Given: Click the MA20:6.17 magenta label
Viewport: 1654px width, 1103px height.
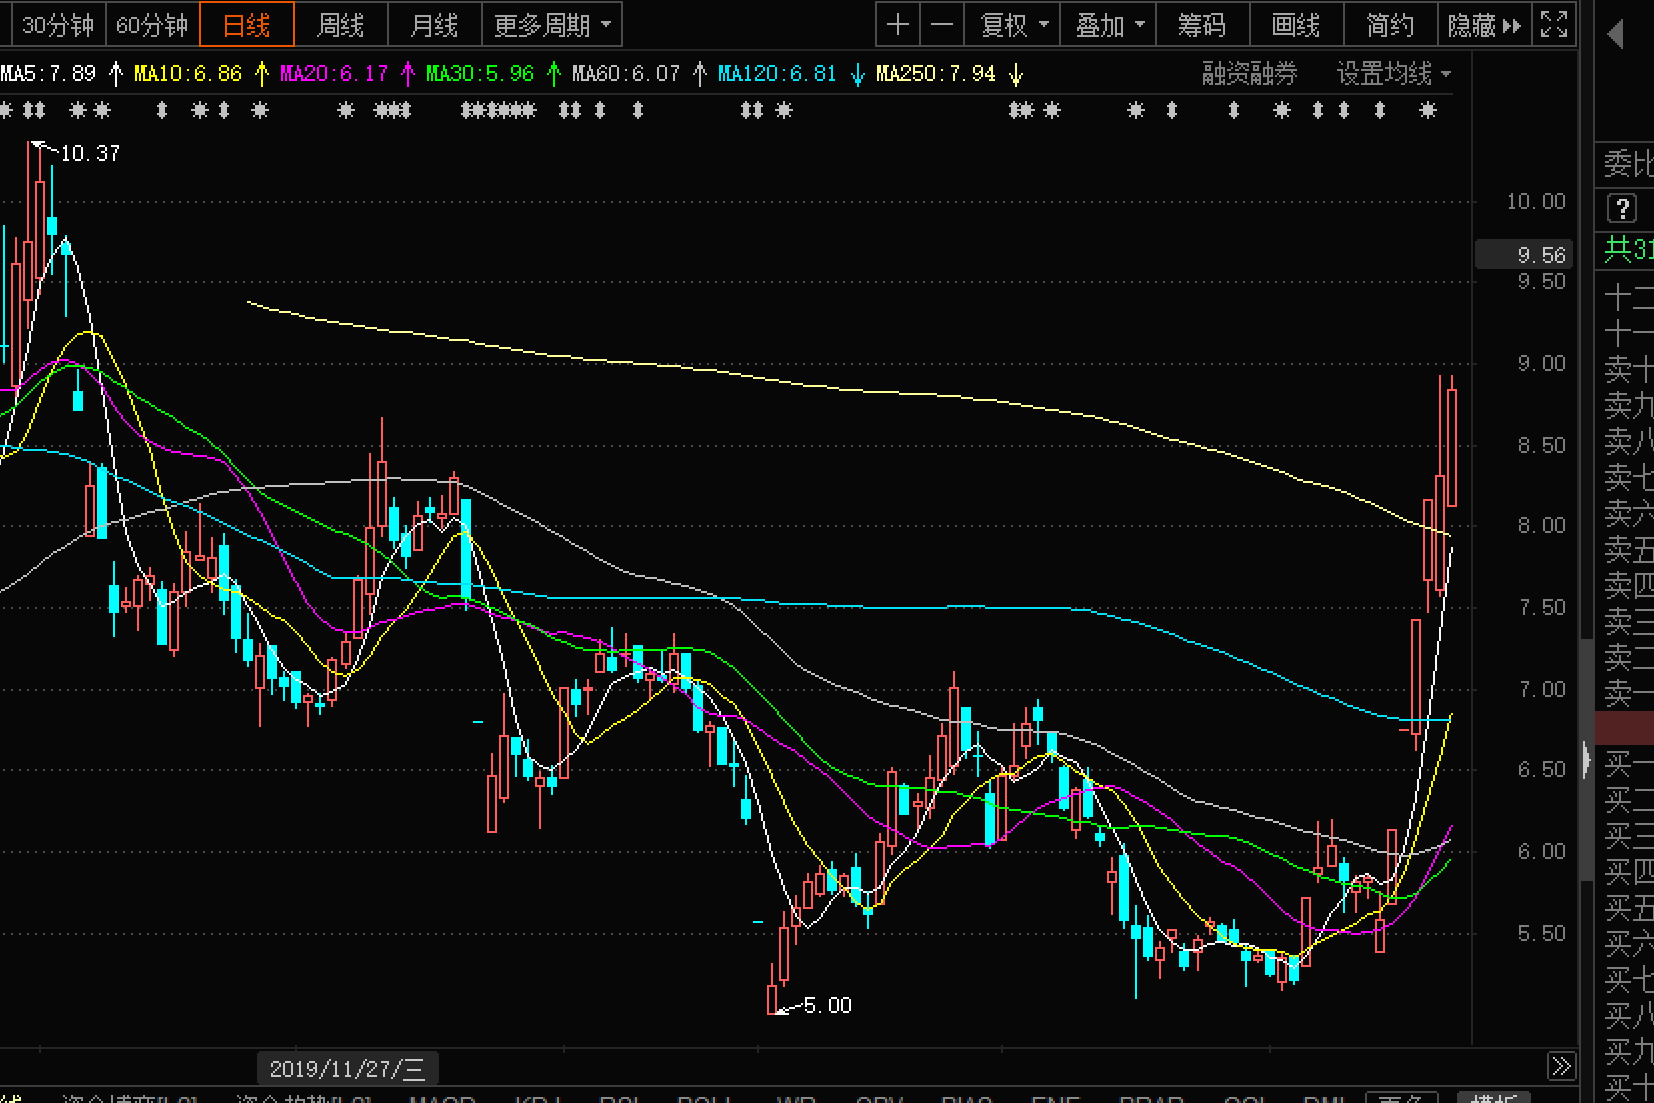Looking at the screenshot, I should tap(334, 74).
